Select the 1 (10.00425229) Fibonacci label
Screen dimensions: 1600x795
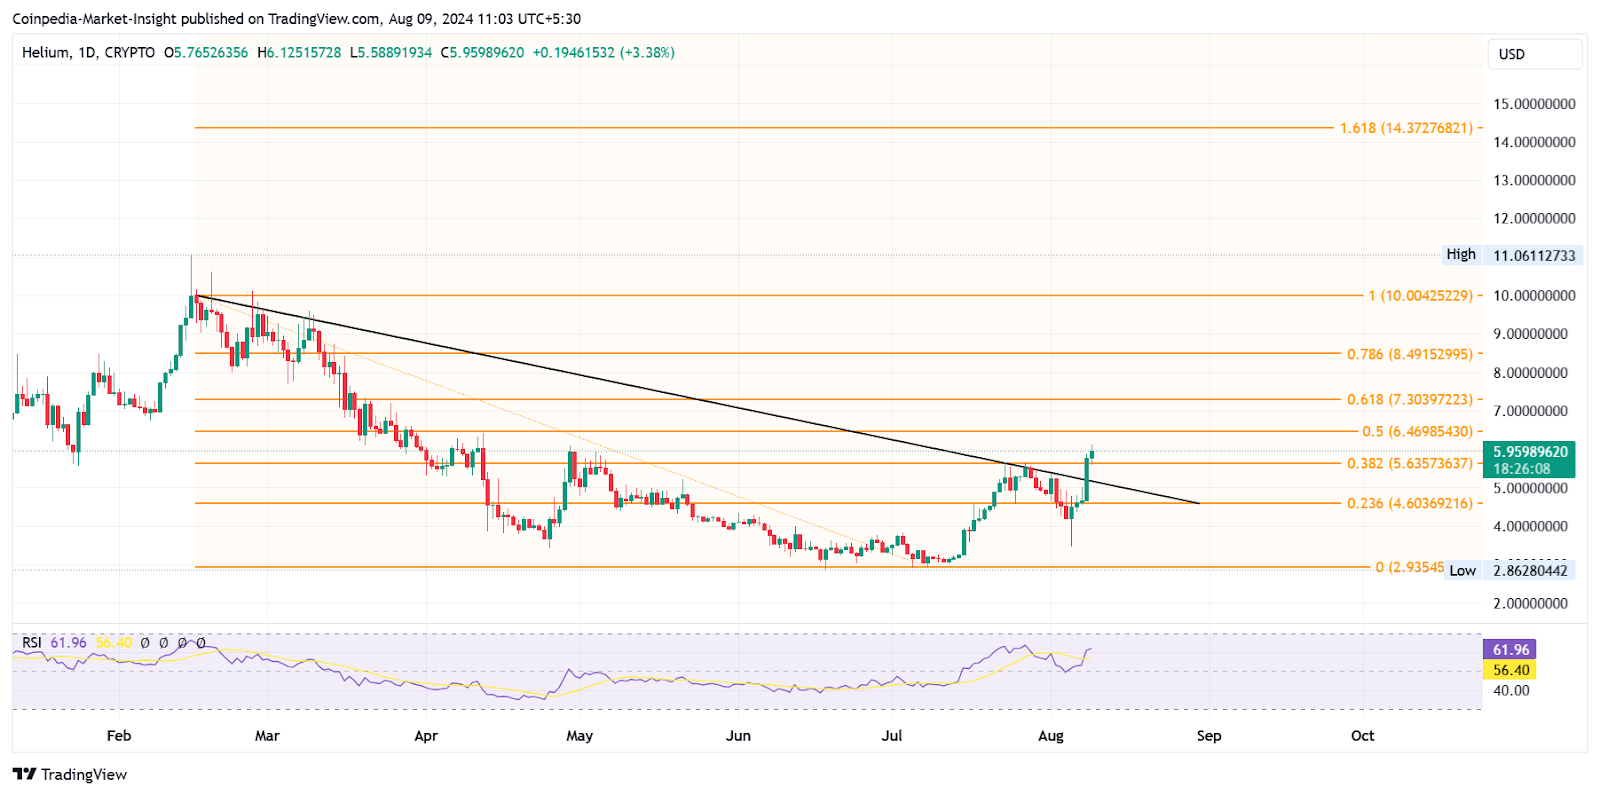(x=1420, y=296)
